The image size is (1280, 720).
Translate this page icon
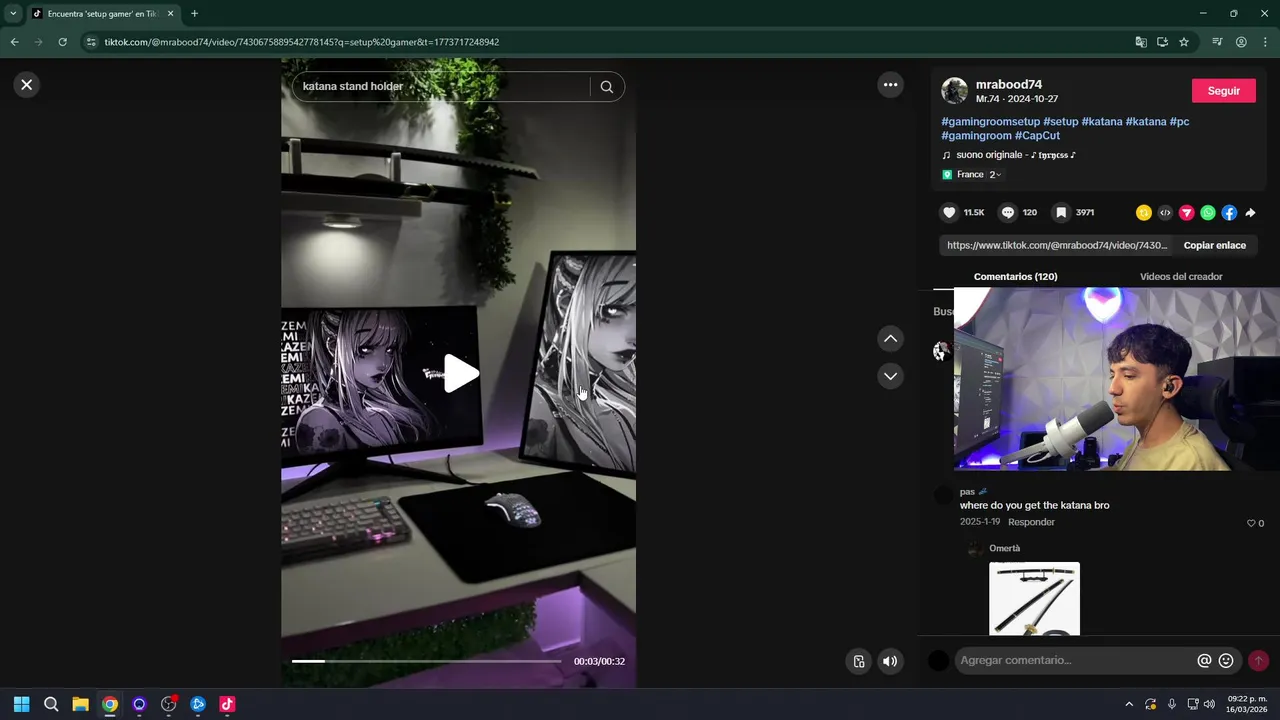pyautogui.click(x=1141, y=42)
